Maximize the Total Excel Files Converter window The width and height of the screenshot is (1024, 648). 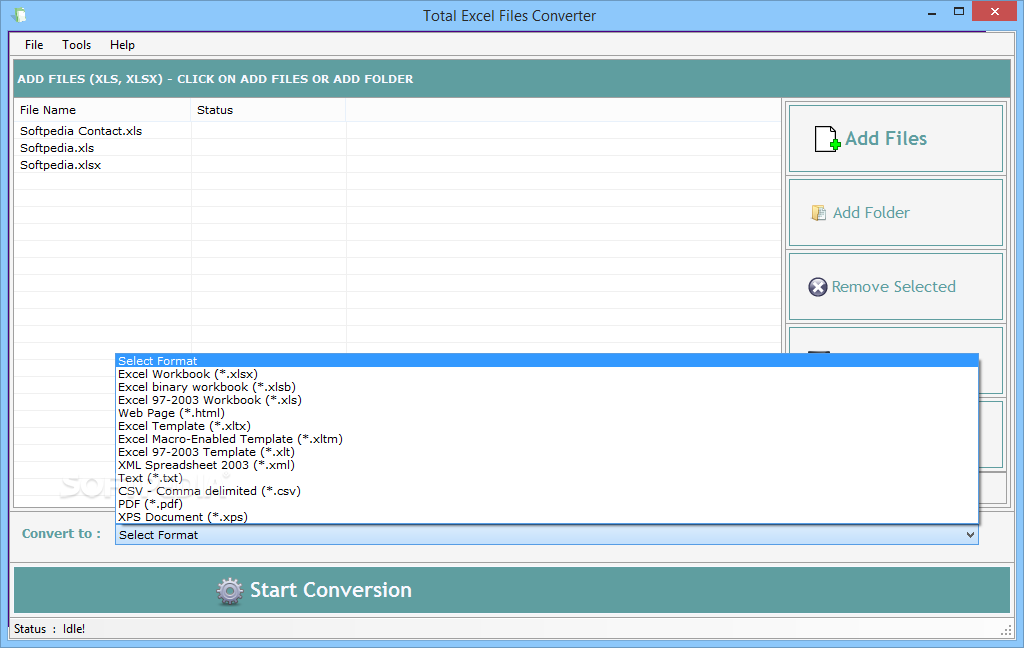point(959,12)
